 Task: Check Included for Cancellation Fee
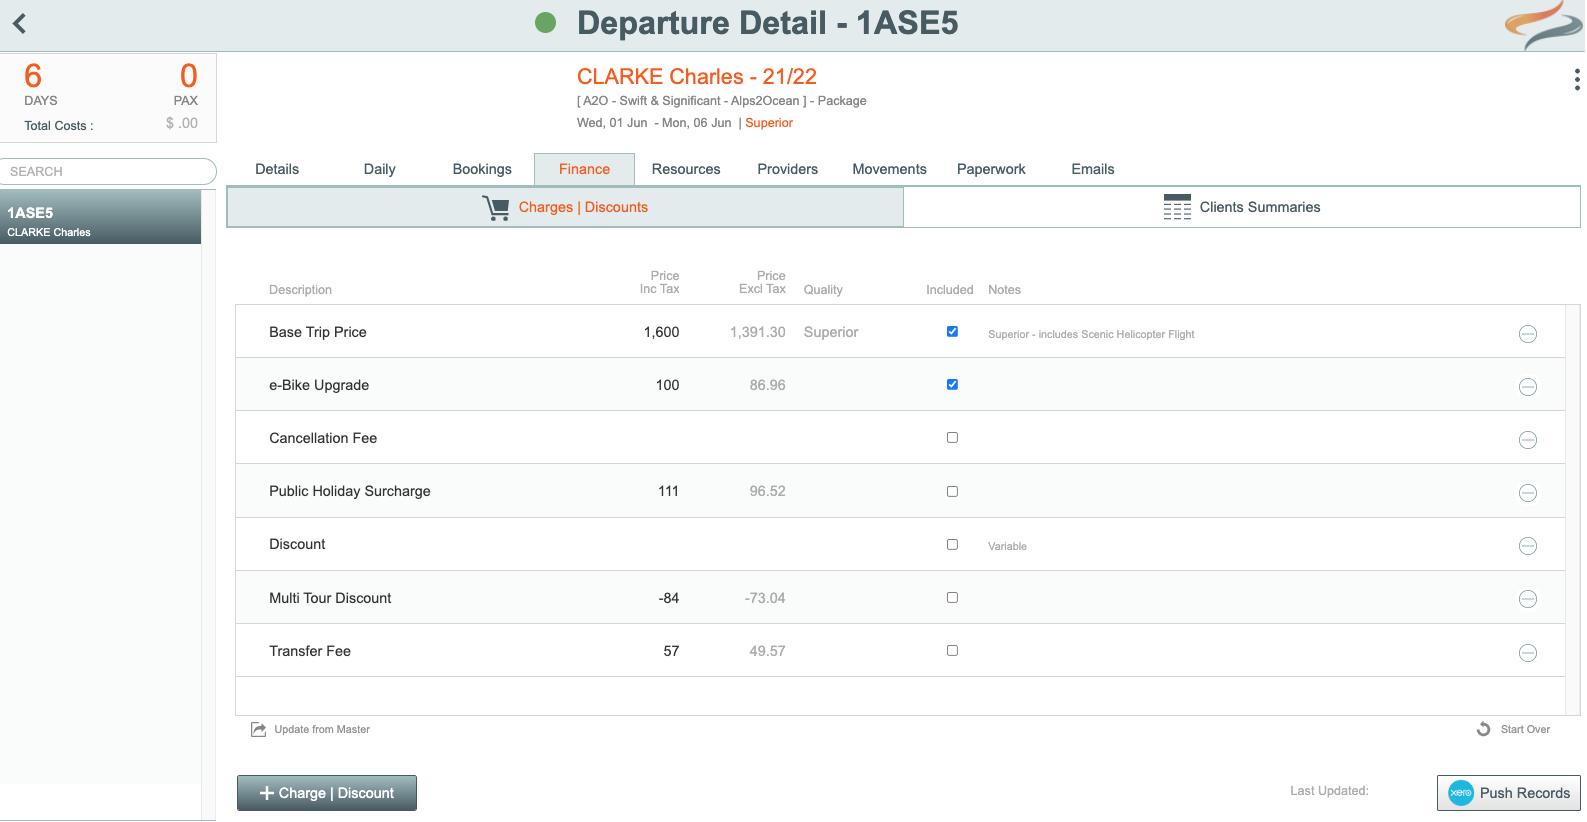click(952, 438)
